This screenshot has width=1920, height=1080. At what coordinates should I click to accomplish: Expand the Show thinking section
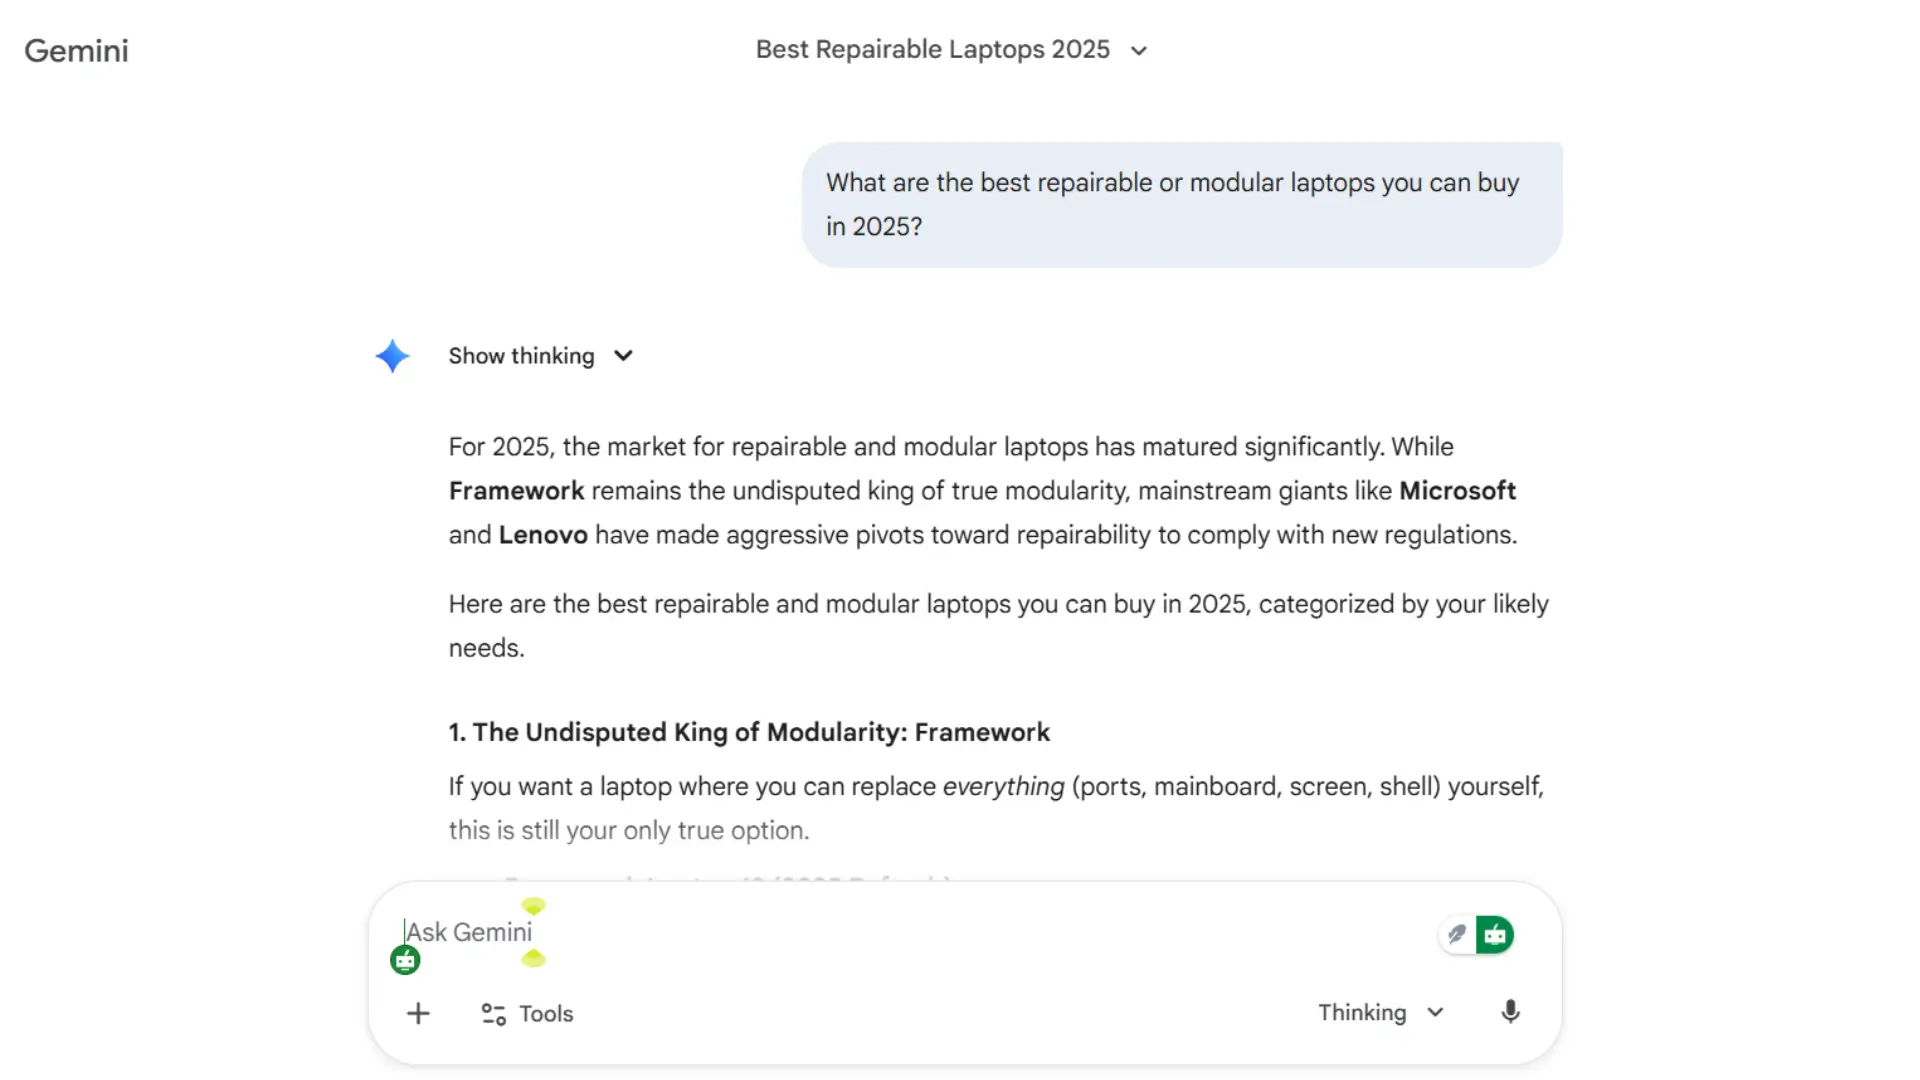point(521,356)
